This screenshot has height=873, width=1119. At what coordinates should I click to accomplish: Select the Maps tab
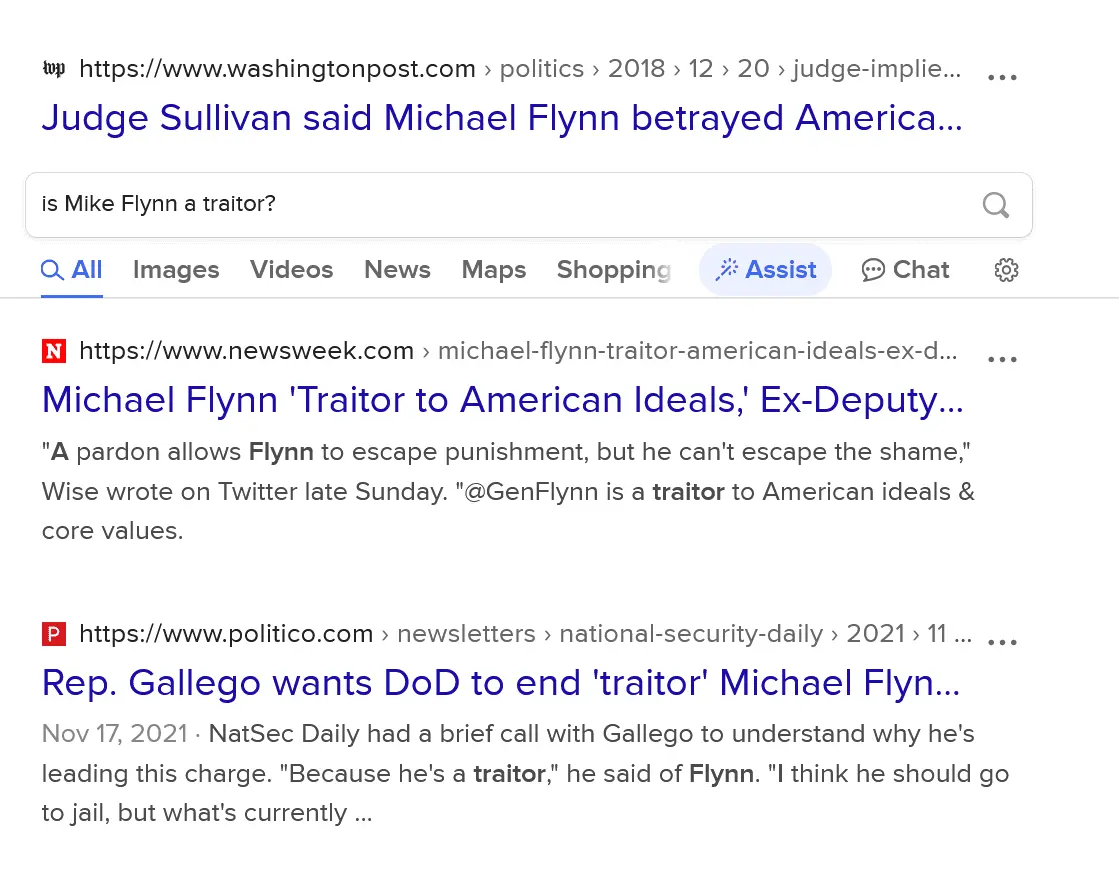pos(493,270)
